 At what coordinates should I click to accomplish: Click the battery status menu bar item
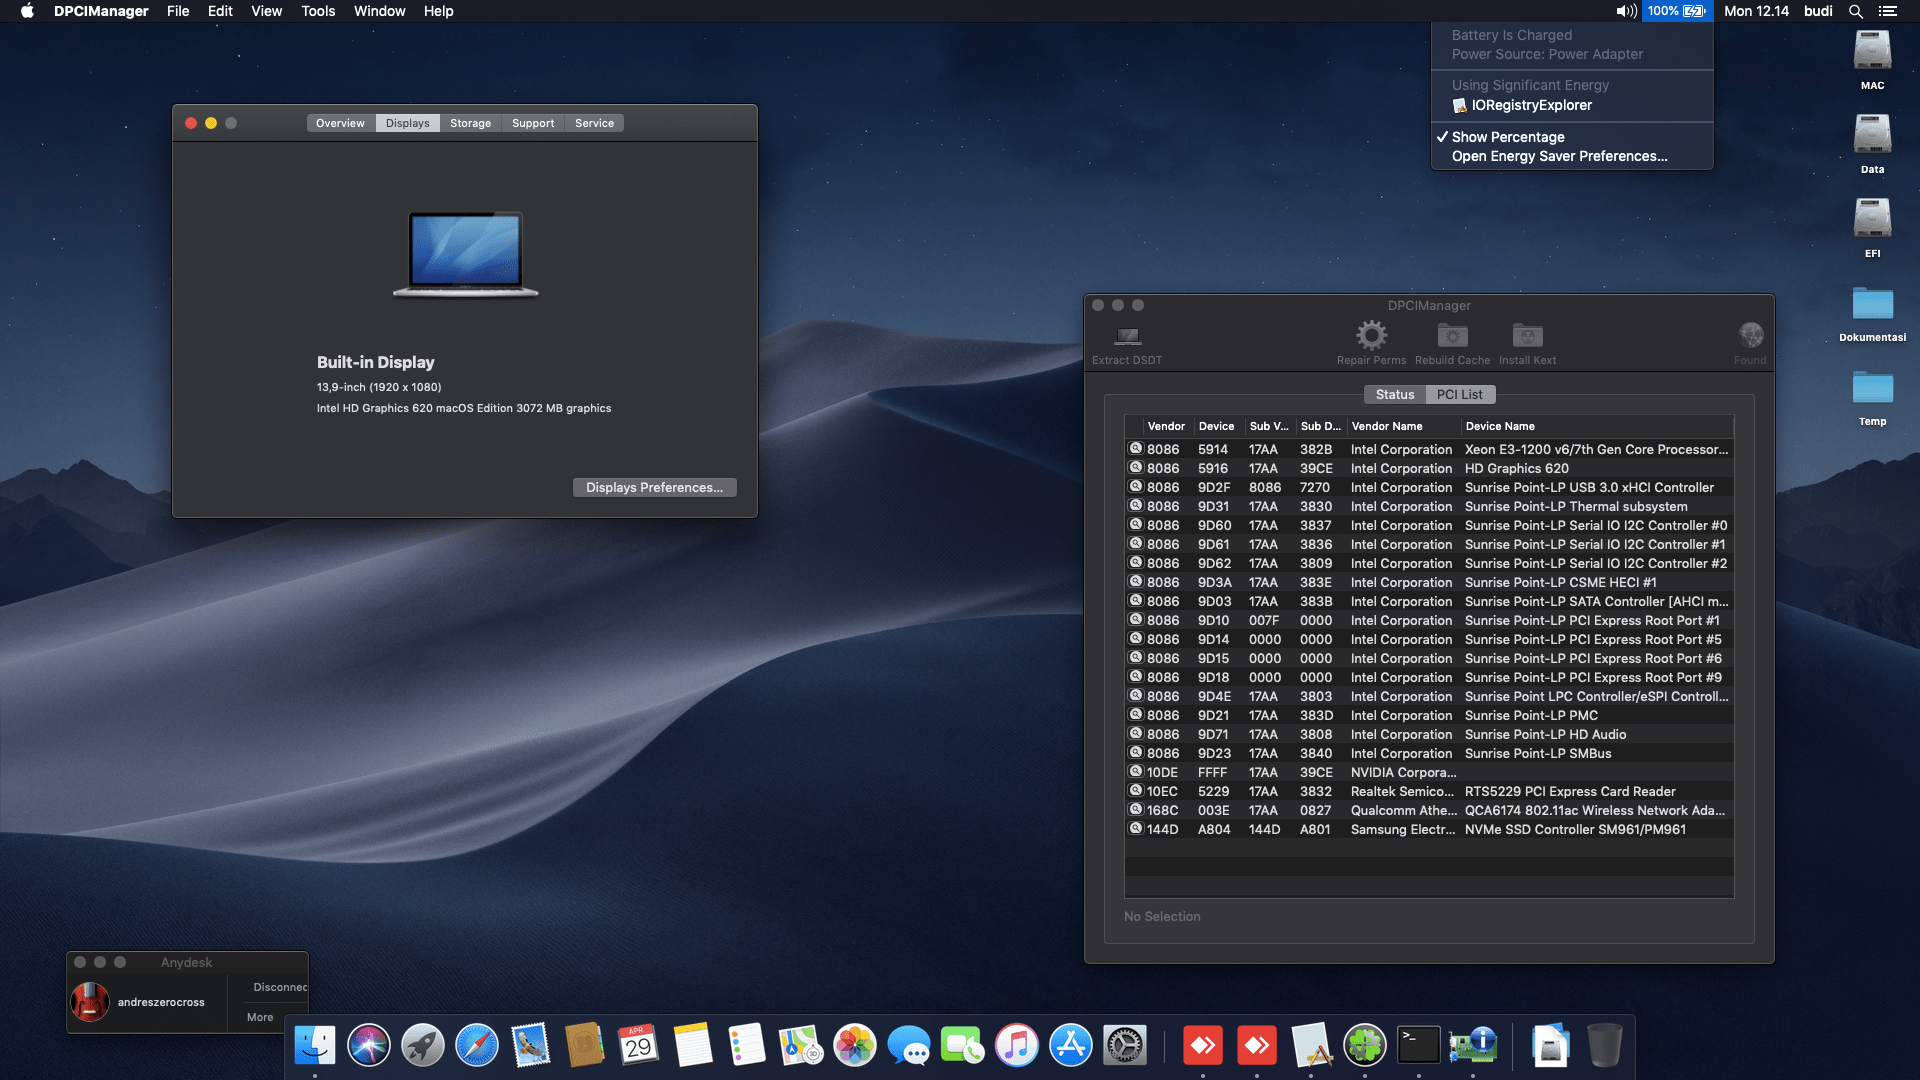tap(1677, 11)
